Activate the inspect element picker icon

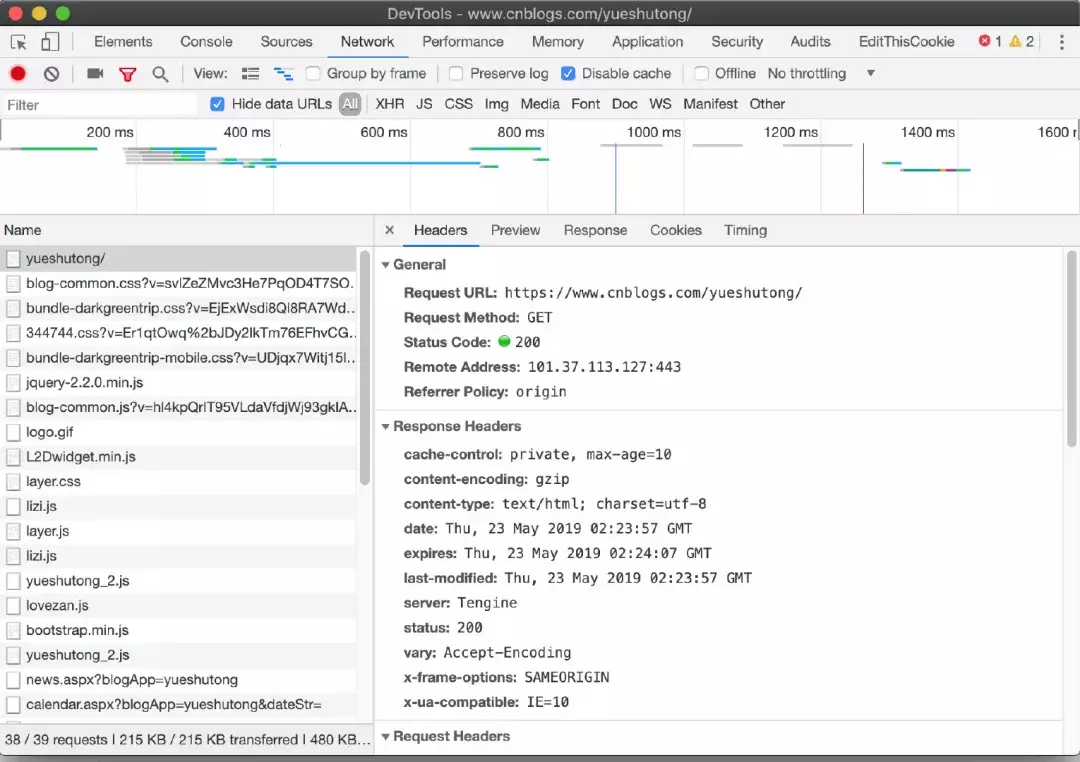19,42
